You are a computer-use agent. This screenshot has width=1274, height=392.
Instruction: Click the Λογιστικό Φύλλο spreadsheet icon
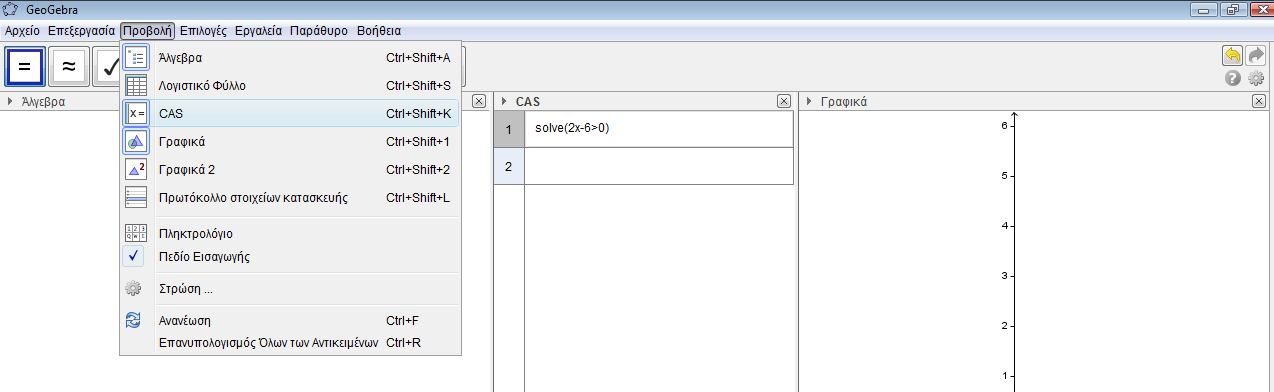pyautogui.click(x=136, y=86)
